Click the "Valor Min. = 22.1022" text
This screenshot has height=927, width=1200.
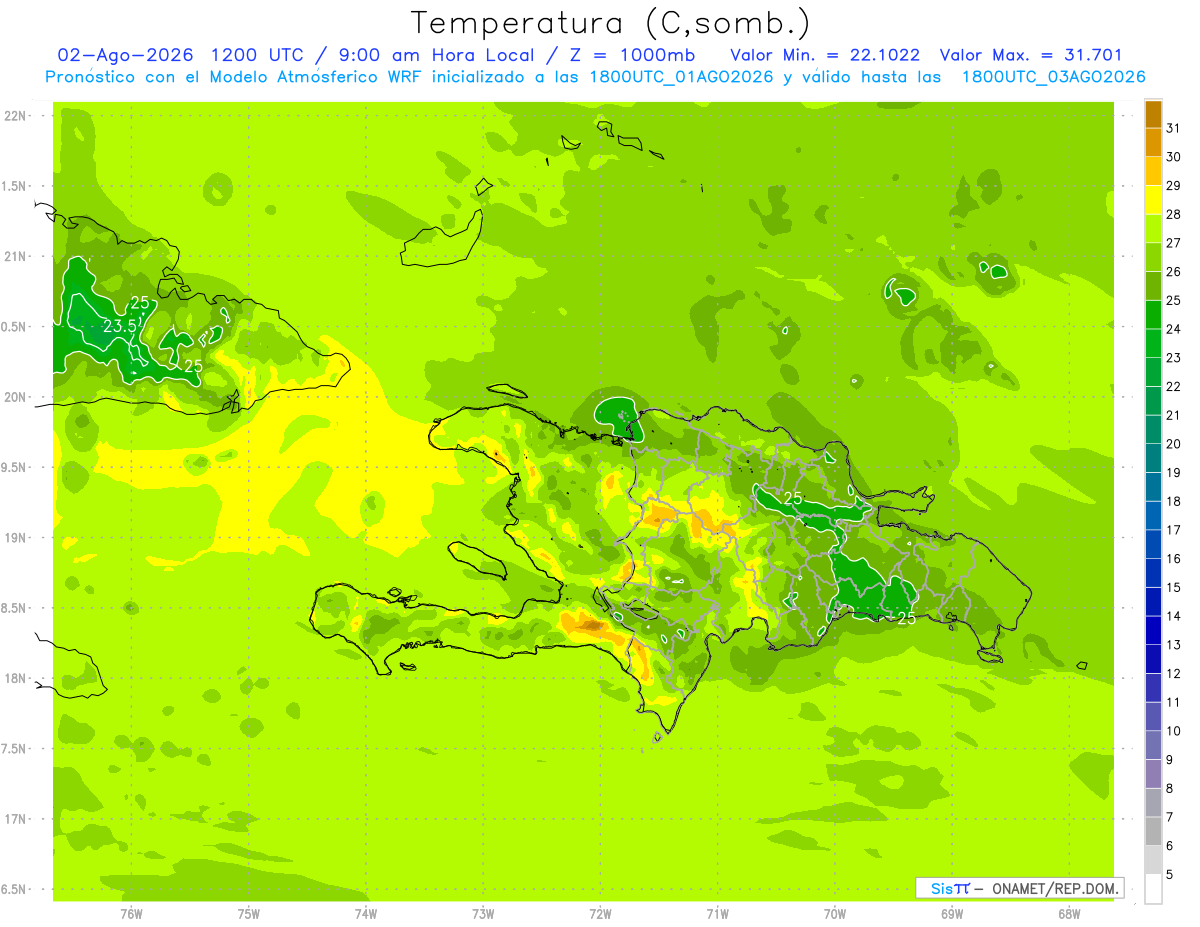pos(825,55)
